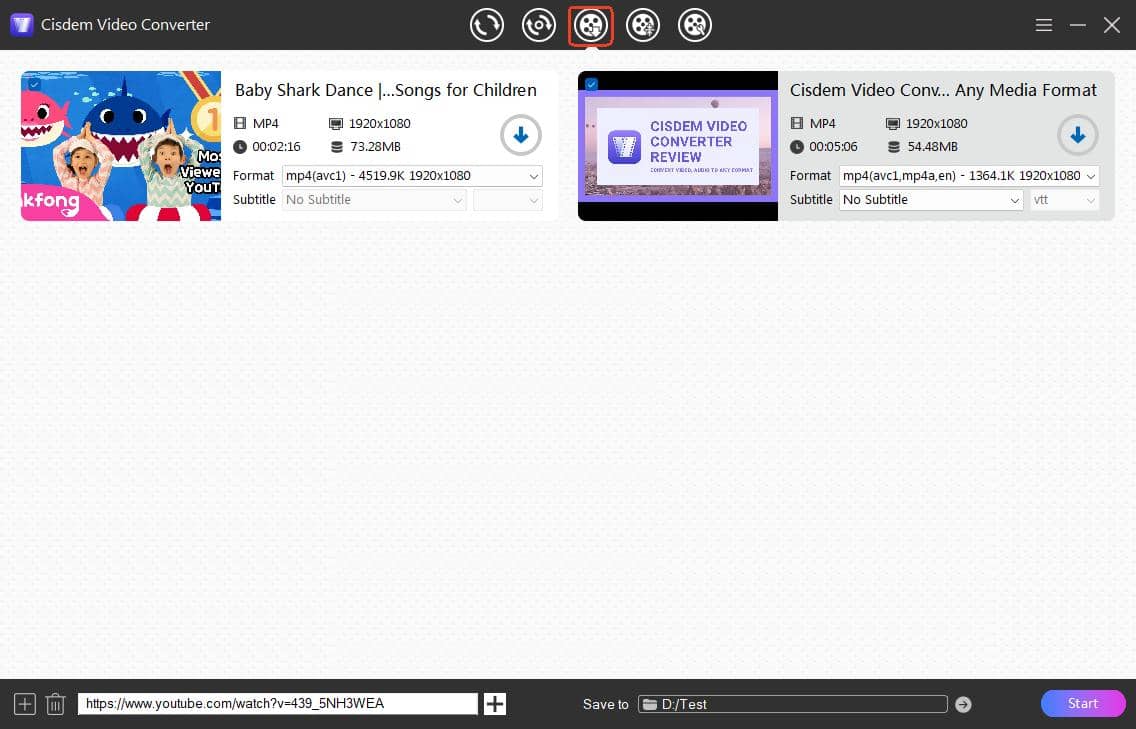Screen dimensions: 1136x729
Task: Click the Cisdem logo at top left
Action: (21, 24)
